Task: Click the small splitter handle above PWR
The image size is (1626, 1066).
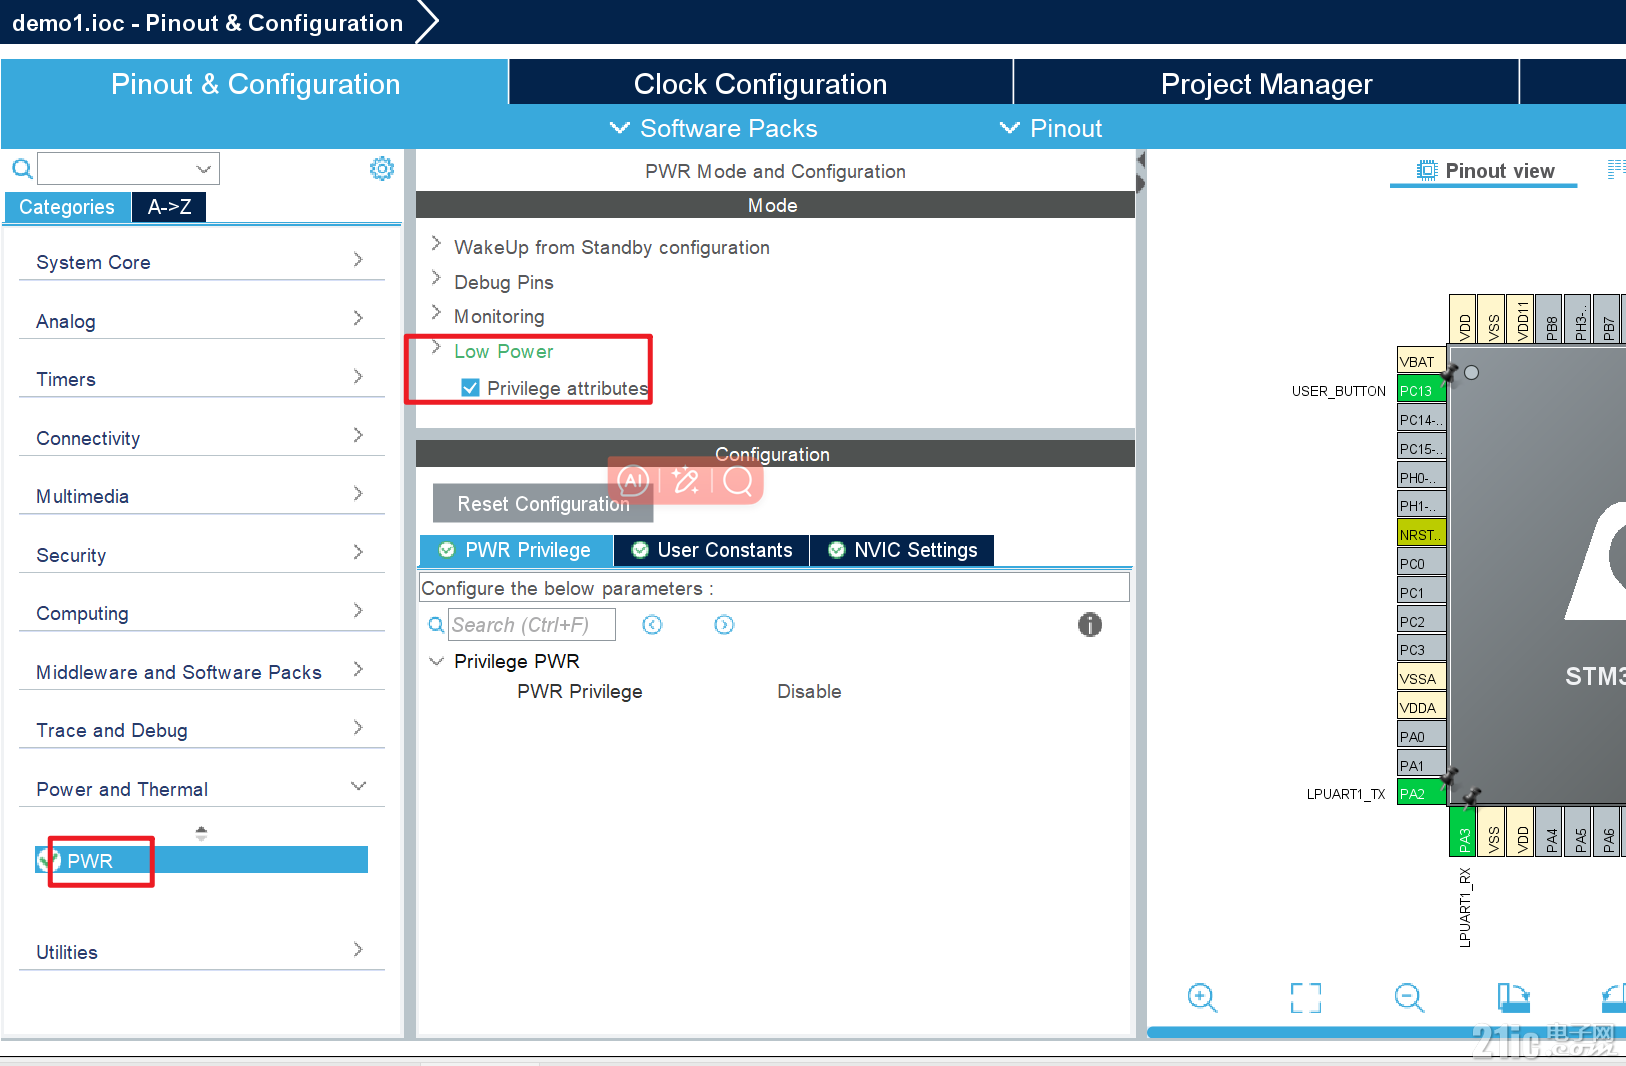Action: [x=201, y=833]
